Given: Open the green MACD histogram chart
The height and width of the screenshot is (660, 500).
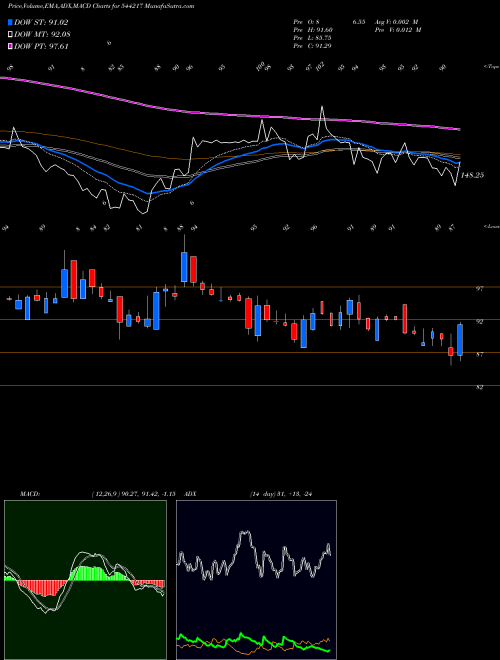Looking at the screenshot, I should tap(85, 580).
